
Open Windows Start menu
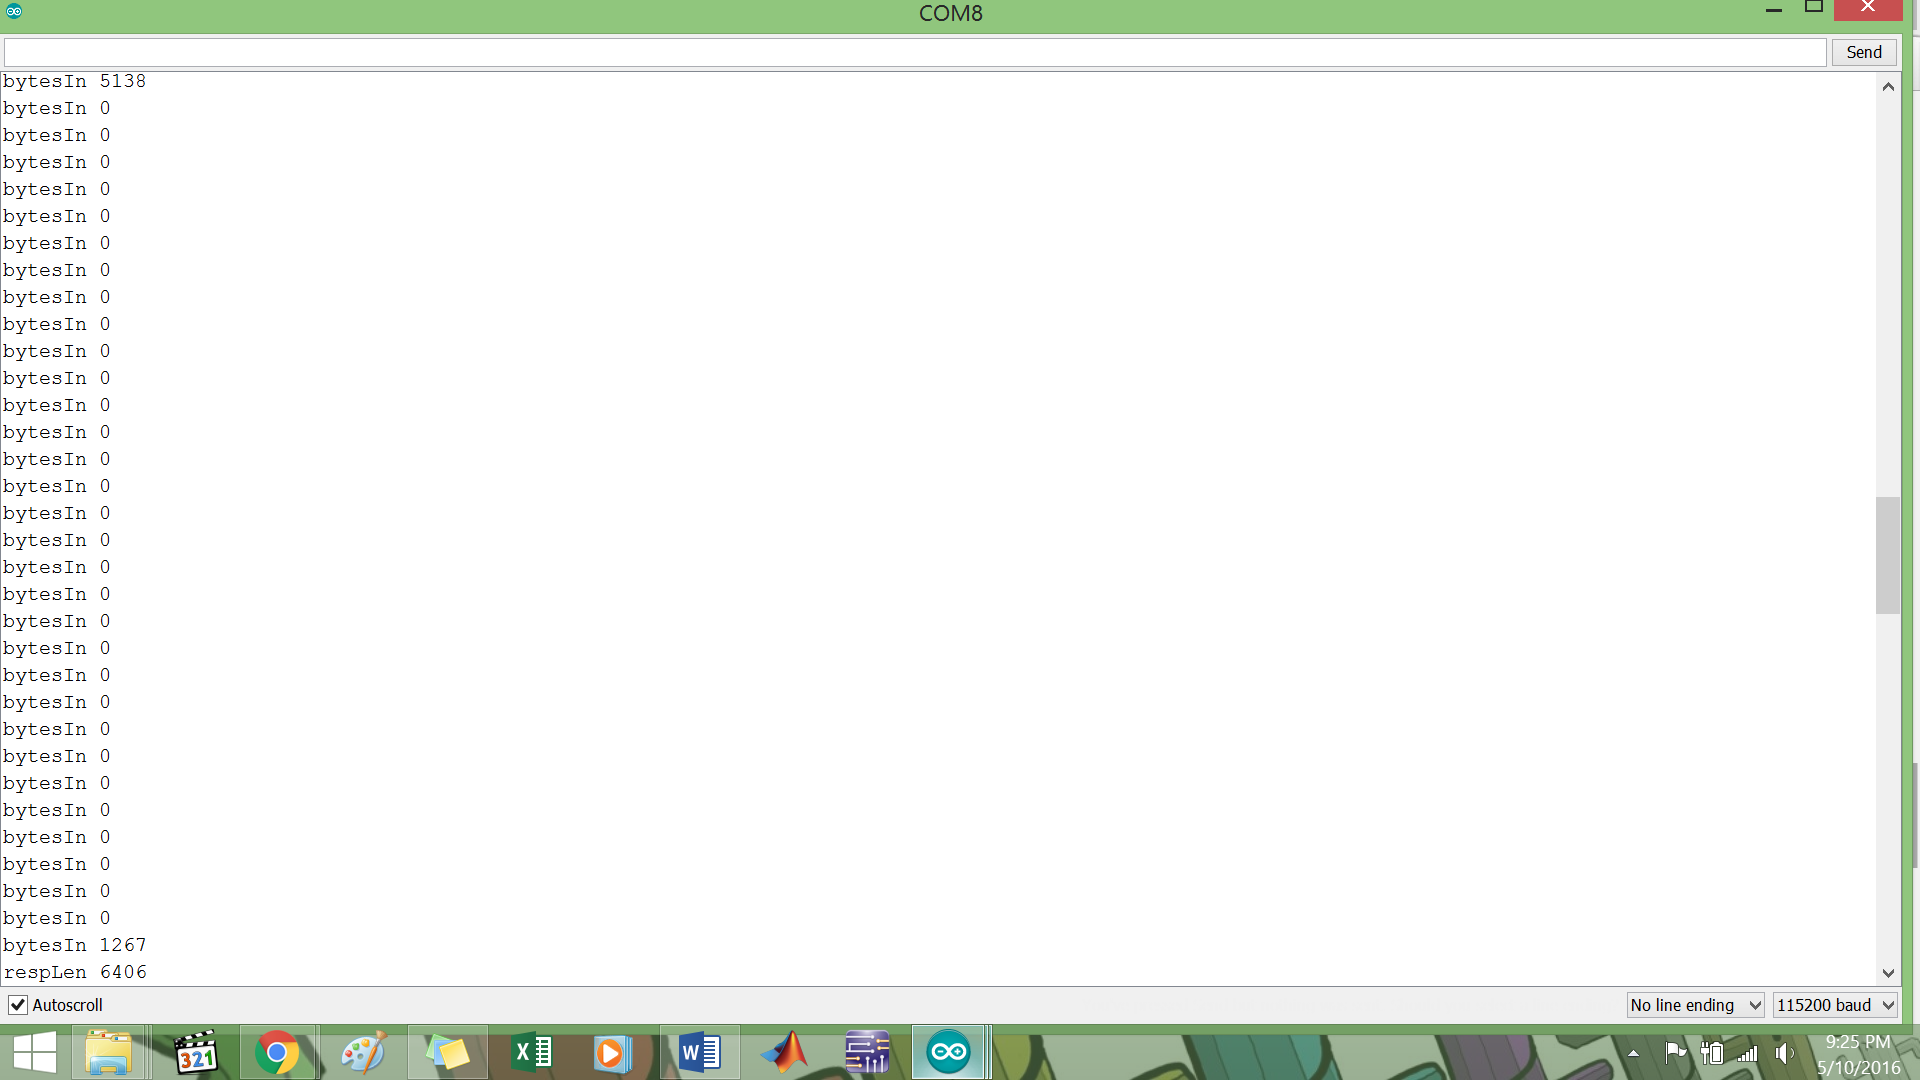(x=34, y=1053)
